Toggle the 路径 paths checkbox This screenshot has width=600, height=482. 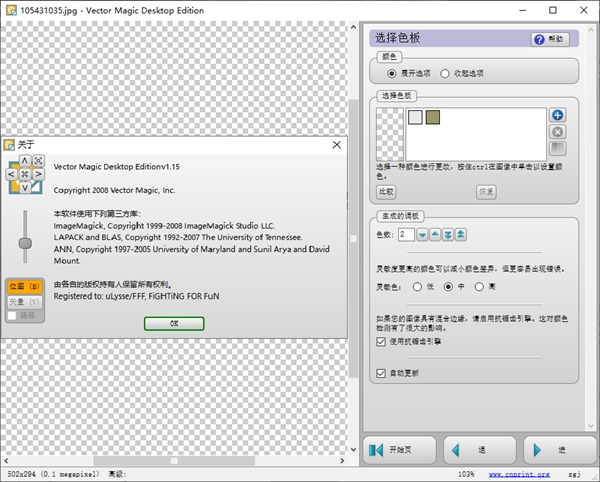(x=12, y=315)
